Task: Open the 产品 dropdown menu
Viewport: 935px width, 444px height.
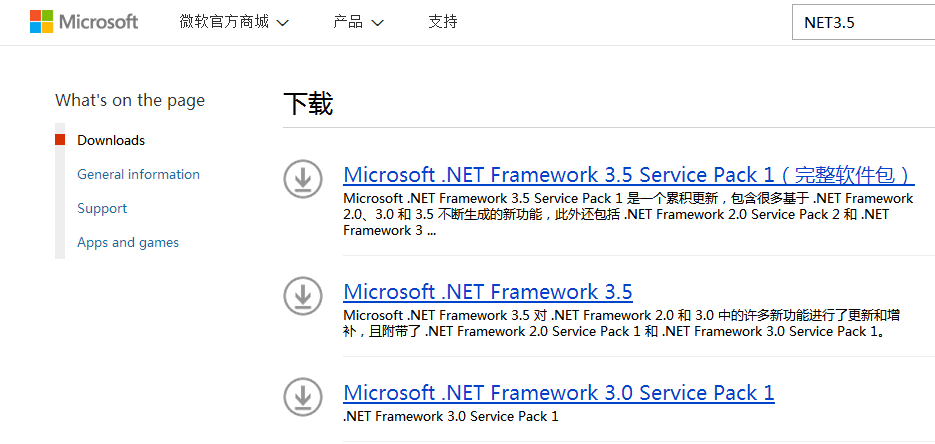Action: click(358, 22)
